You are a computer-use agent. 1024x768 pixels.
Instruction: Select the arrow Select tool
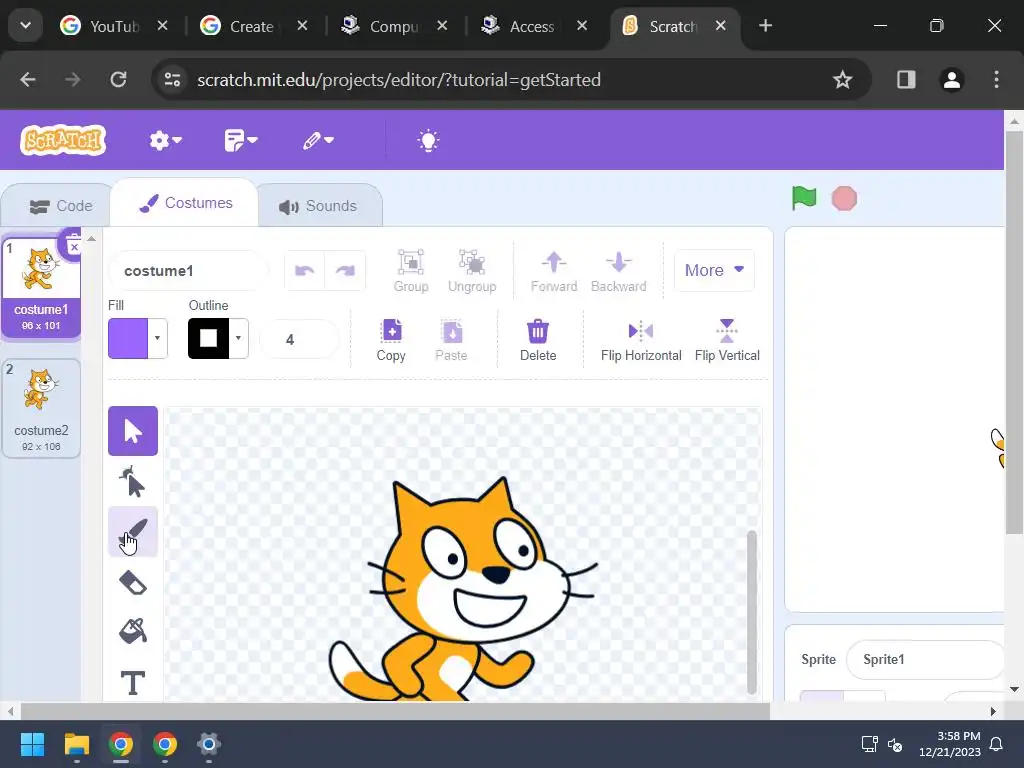click(133, 431)
